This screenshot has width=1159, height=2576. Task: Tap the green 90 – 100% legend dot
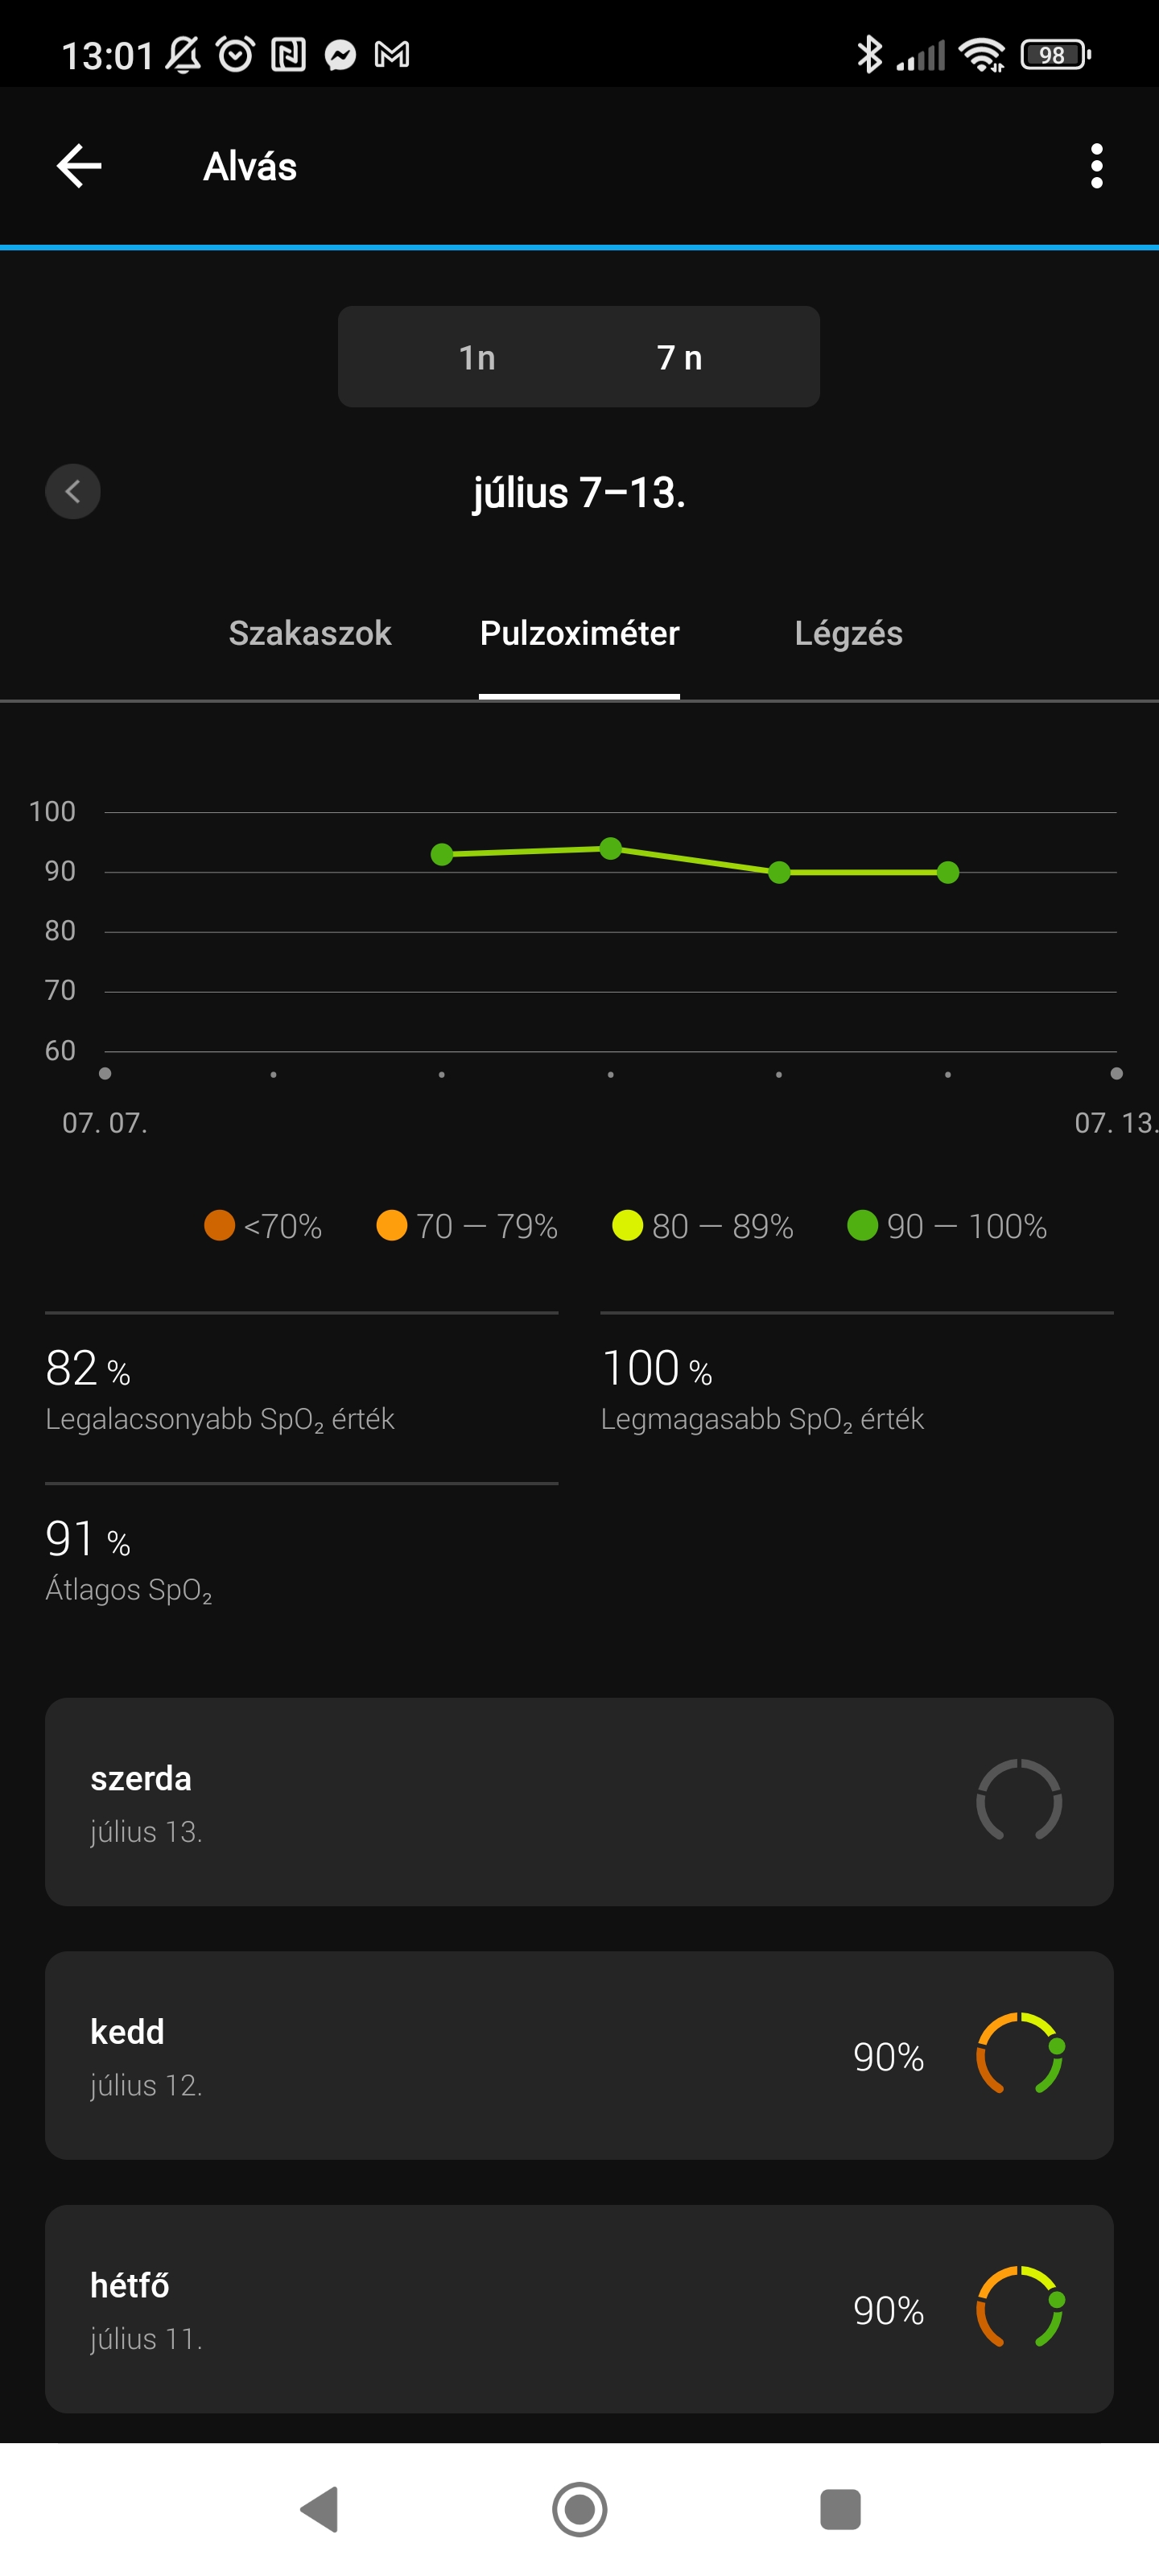[862, 1225]
